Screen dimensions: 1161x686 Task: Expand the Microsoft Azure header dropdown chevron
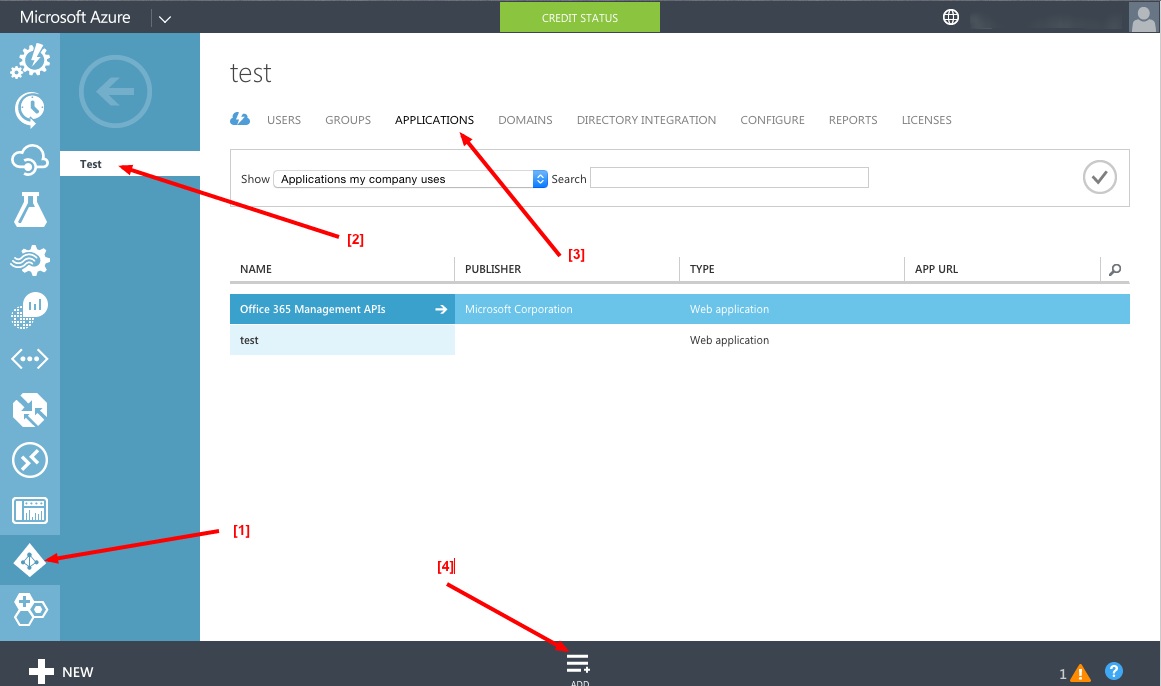pyautogui.click(x=165, y=19)
